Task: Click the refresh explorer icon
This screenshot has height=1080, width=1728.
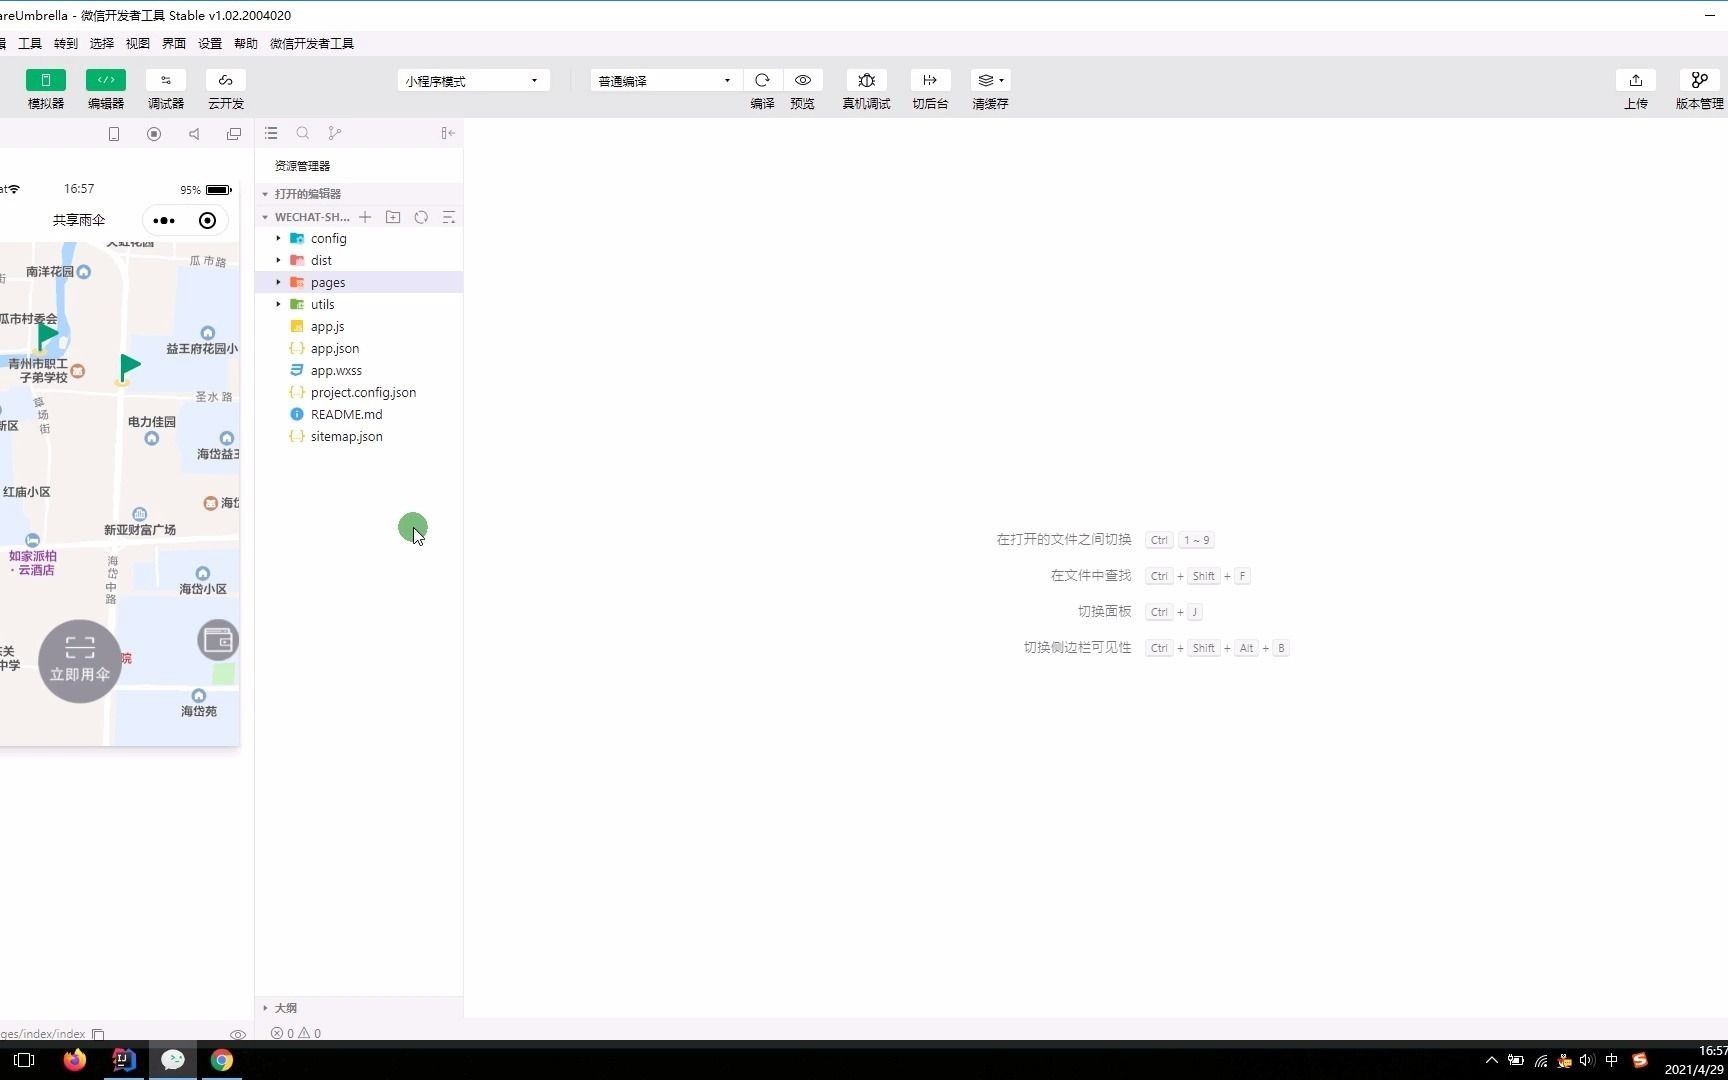Action: [x=421, y=217]
